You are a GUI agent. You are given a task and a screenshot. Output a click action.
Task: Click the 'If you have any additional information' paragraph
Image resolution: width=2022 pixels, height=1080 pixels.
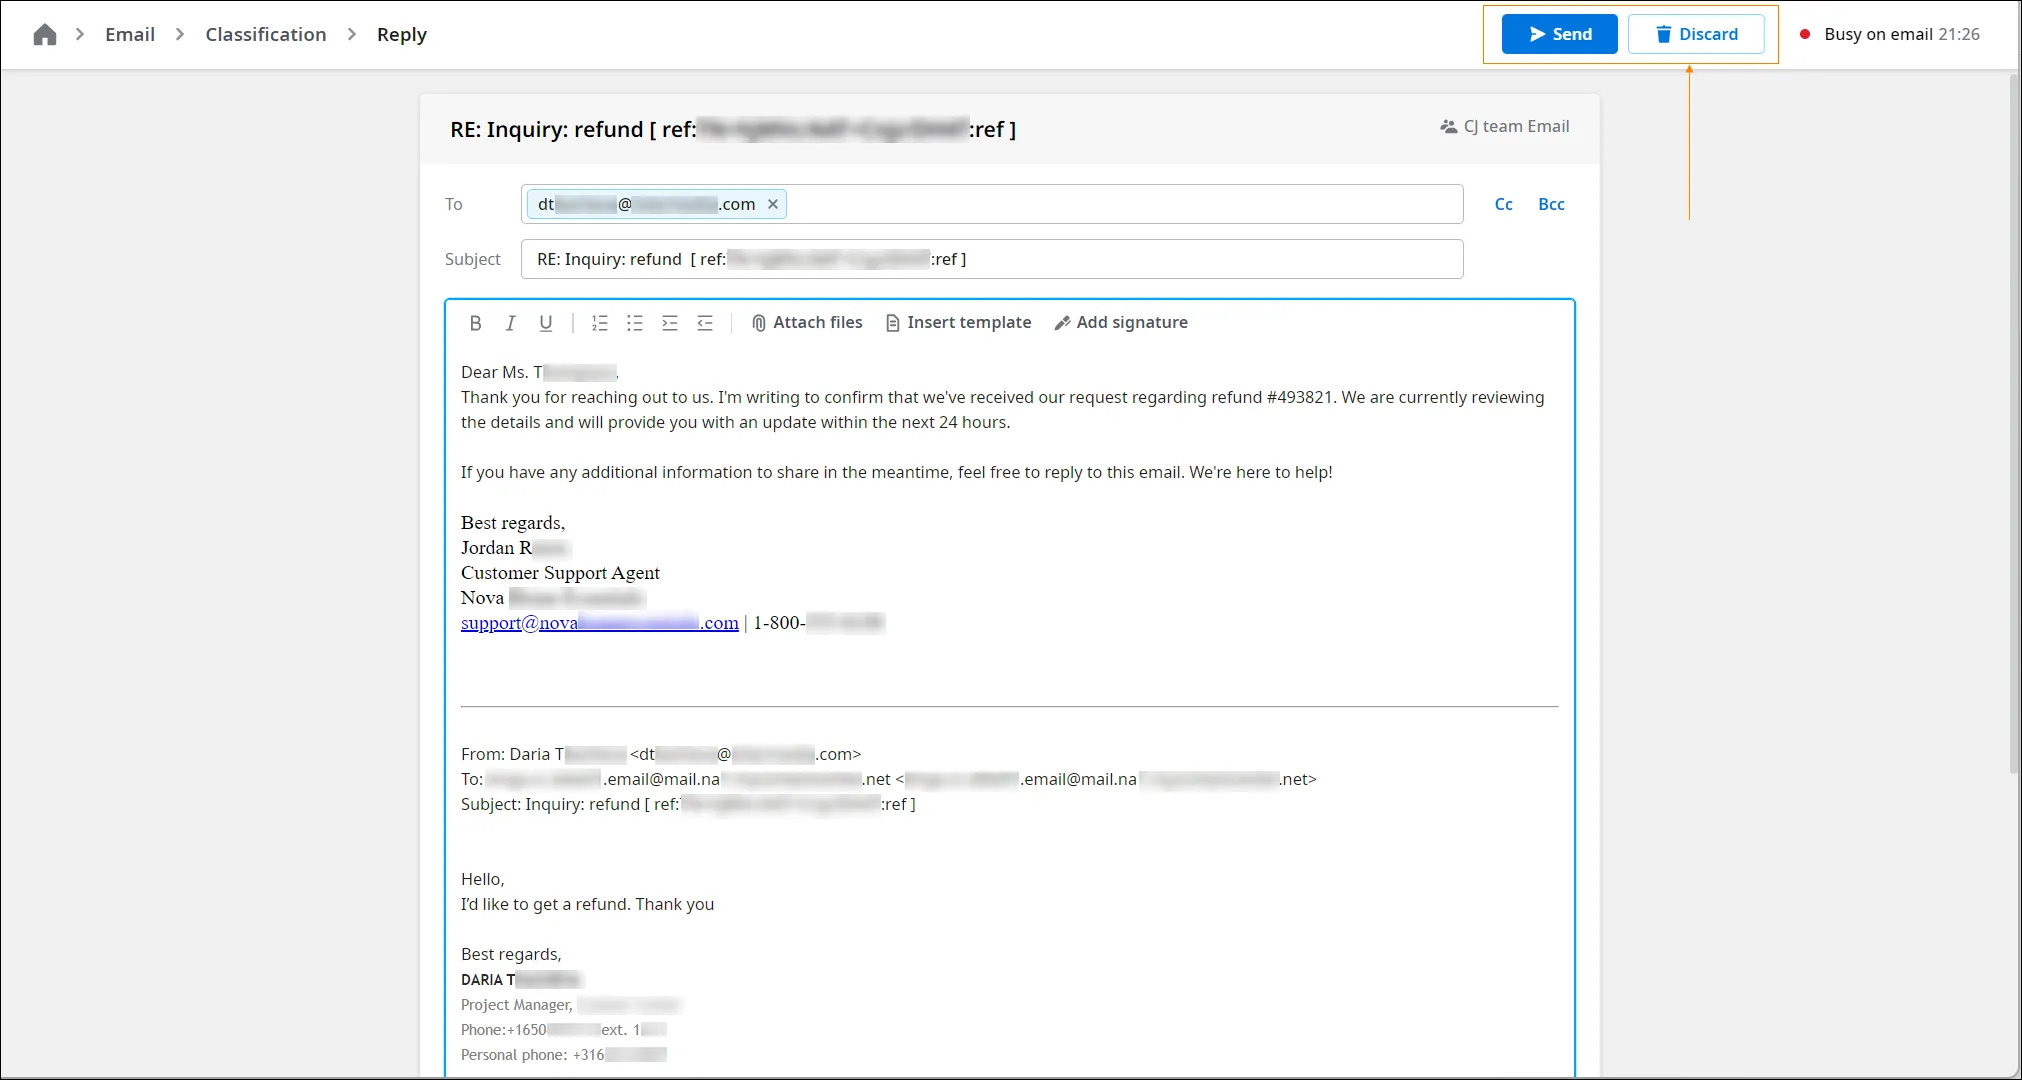[896, 472]
